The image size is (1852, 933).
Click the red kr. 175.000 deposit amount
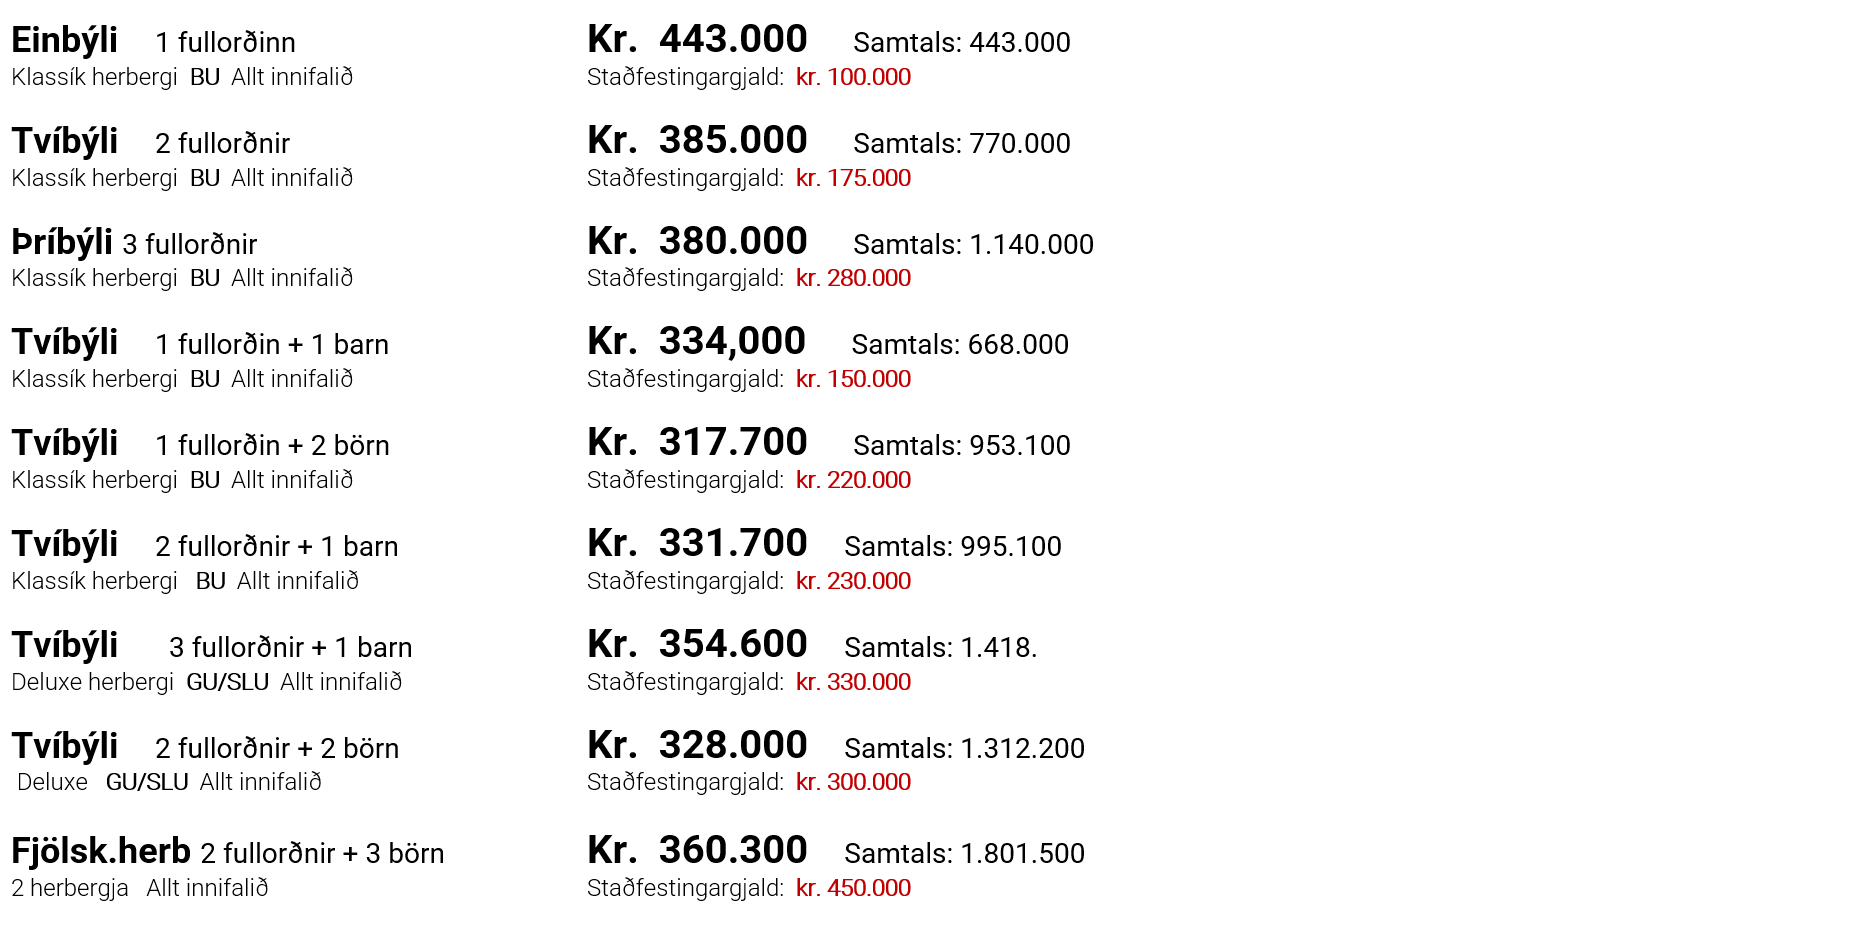point(853,178)
